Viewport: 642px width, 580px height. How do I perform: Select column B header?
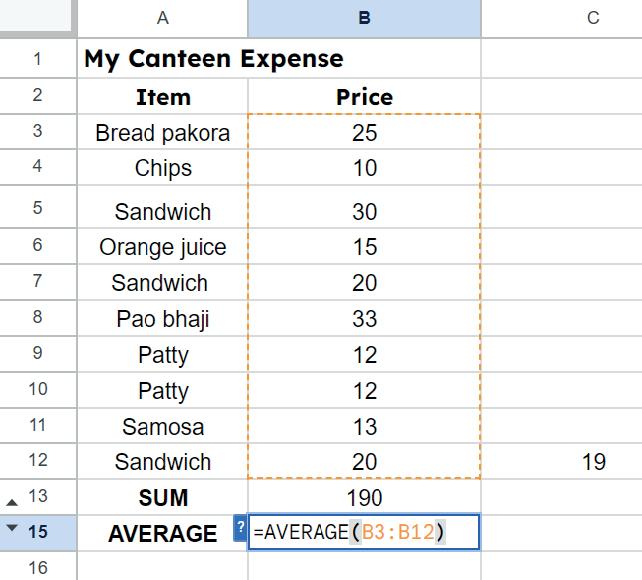364,18
